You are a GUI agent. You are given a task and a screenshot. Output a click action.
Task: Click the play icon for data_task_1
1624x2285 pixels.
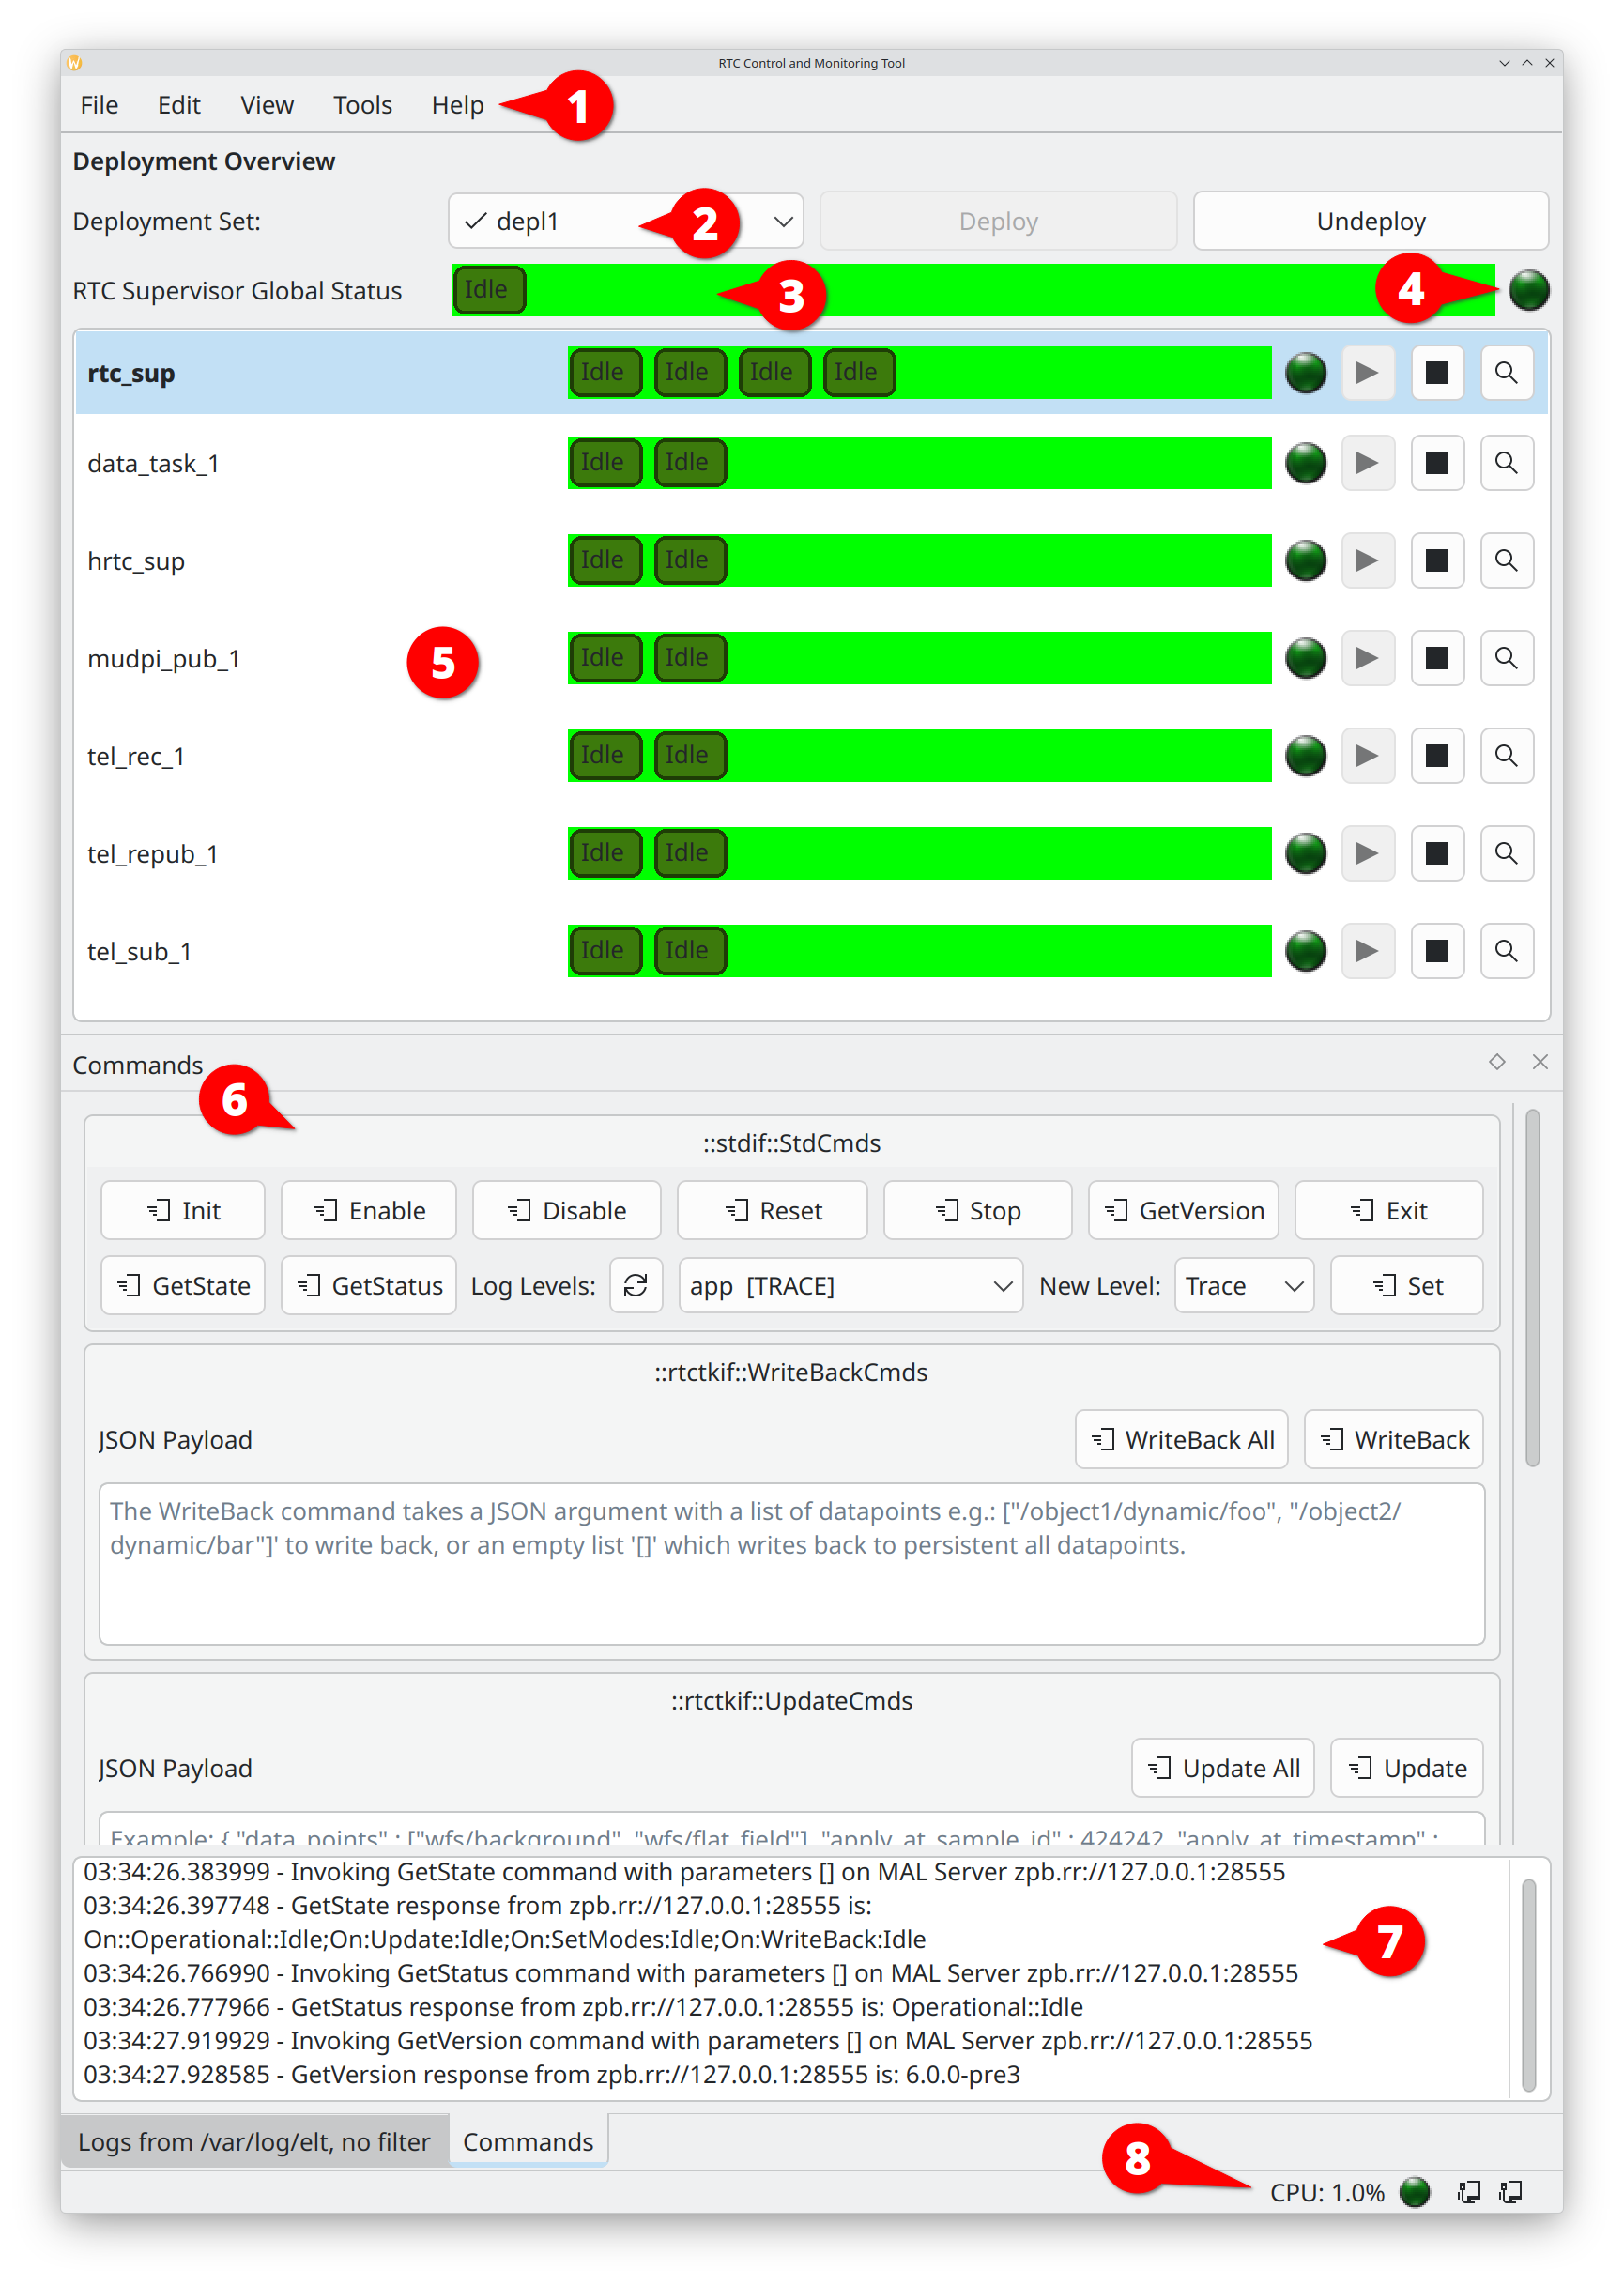(x=1367, y=463)
